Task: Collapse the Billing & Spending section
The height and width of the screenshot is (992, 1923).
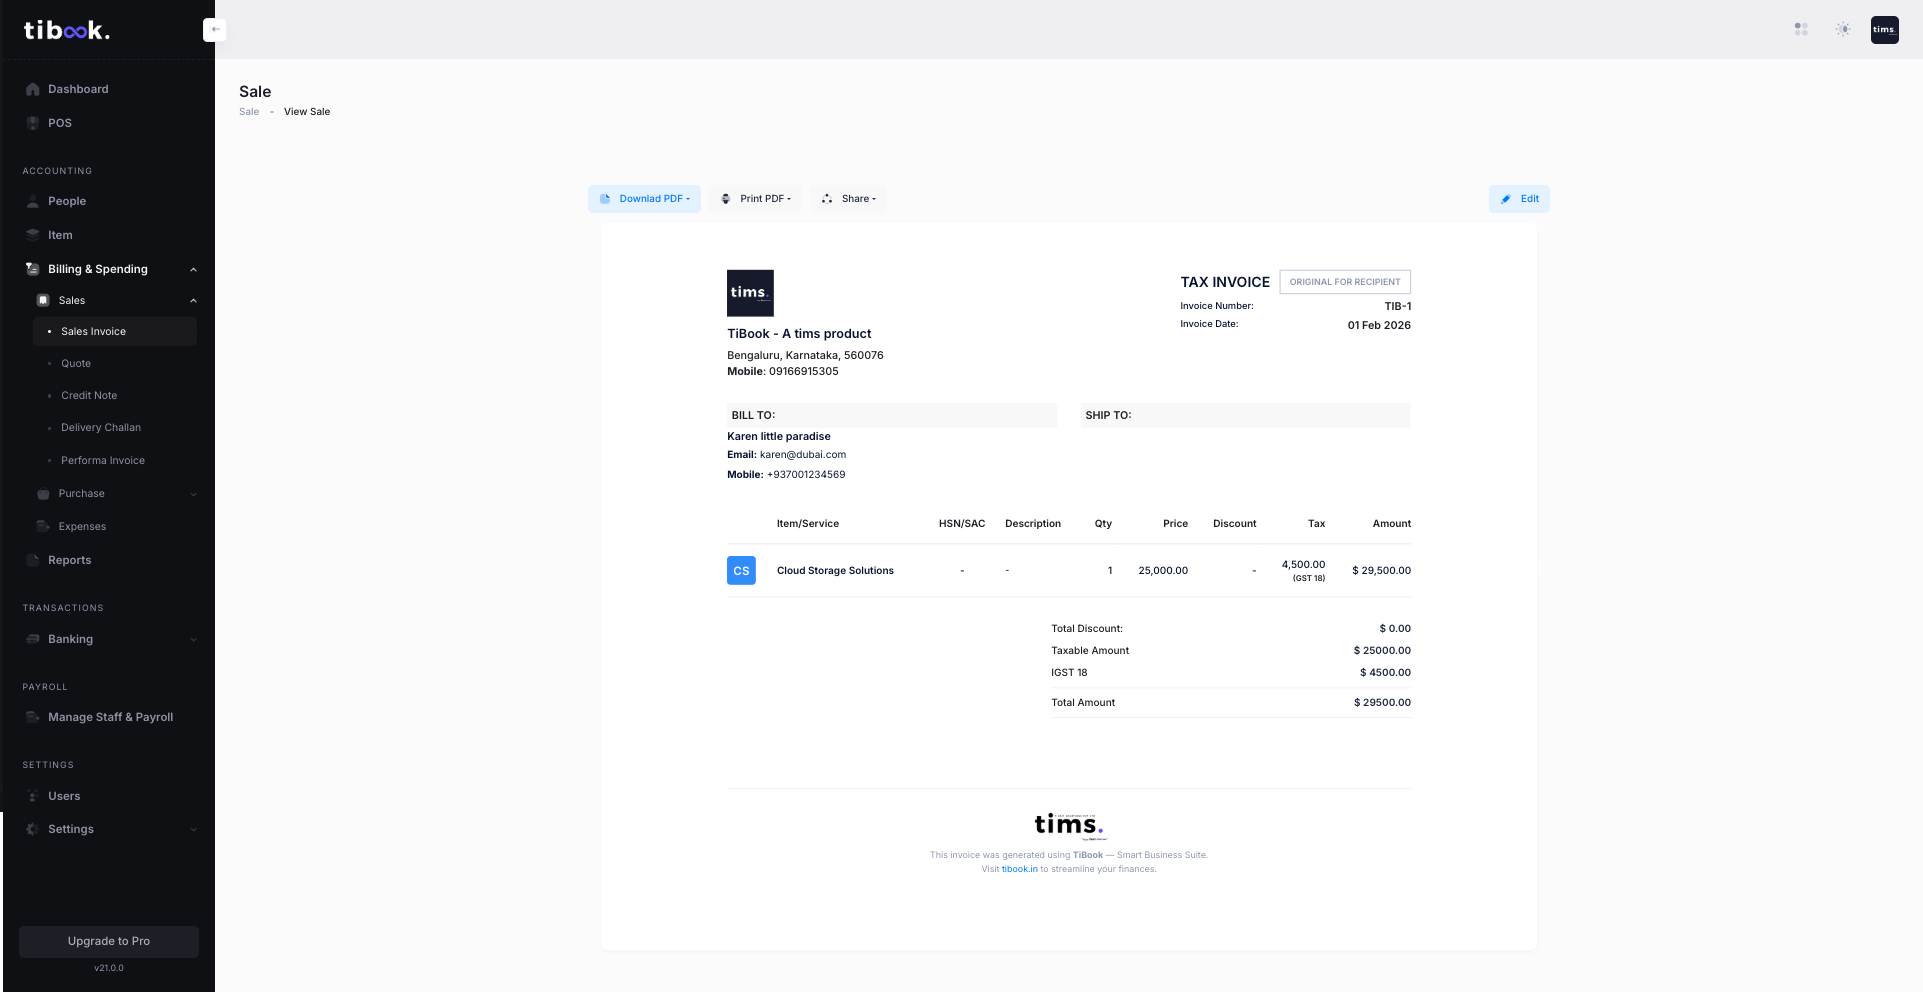Action: coord(193,269)
